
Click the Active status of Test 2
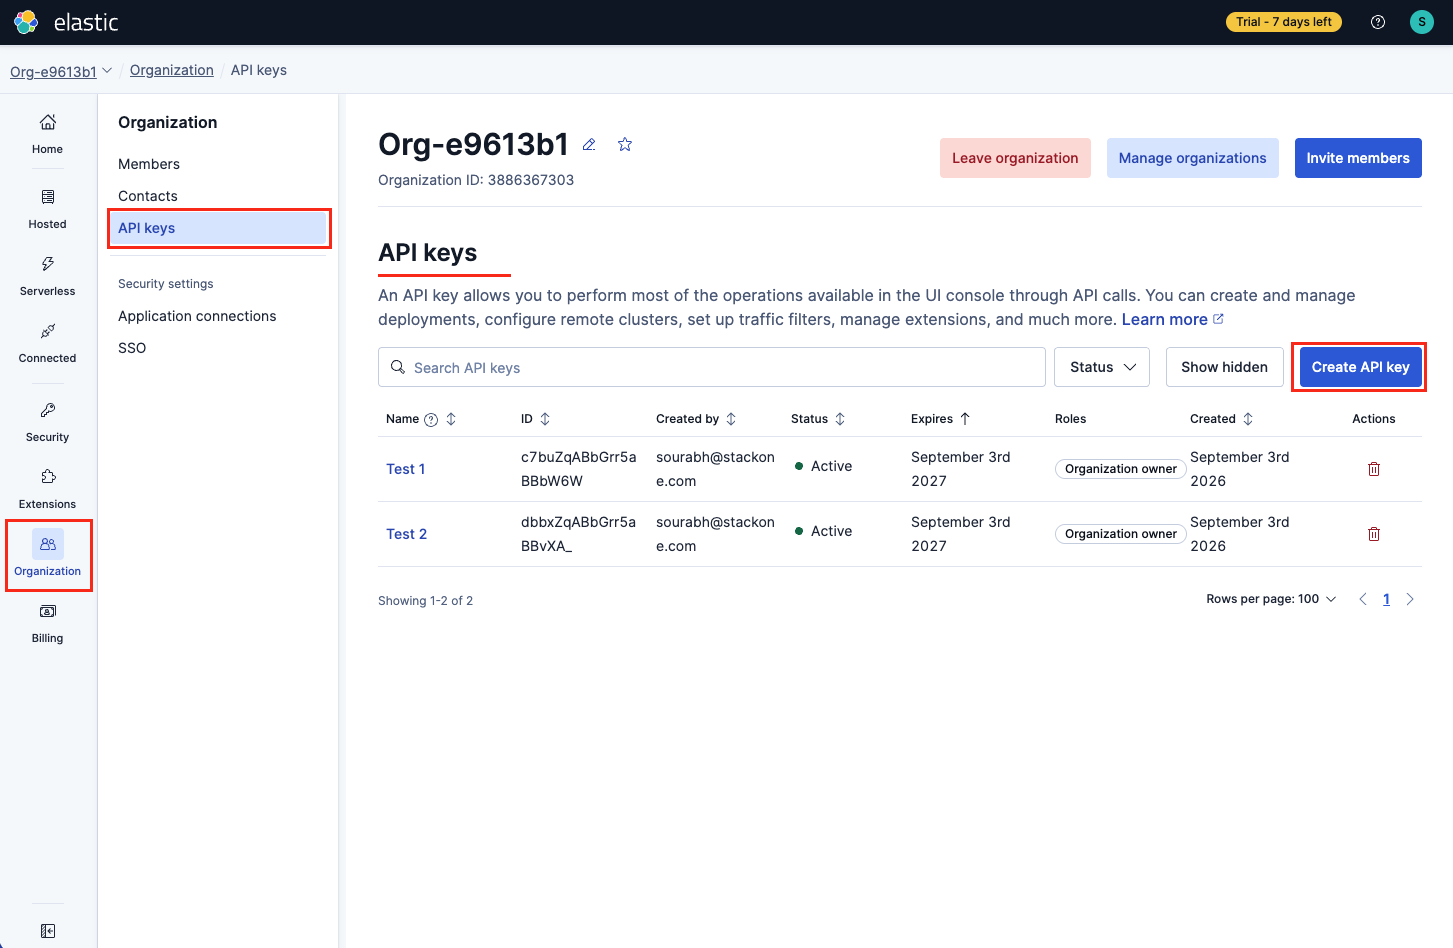pyautogui.click(x=824, y=531)
